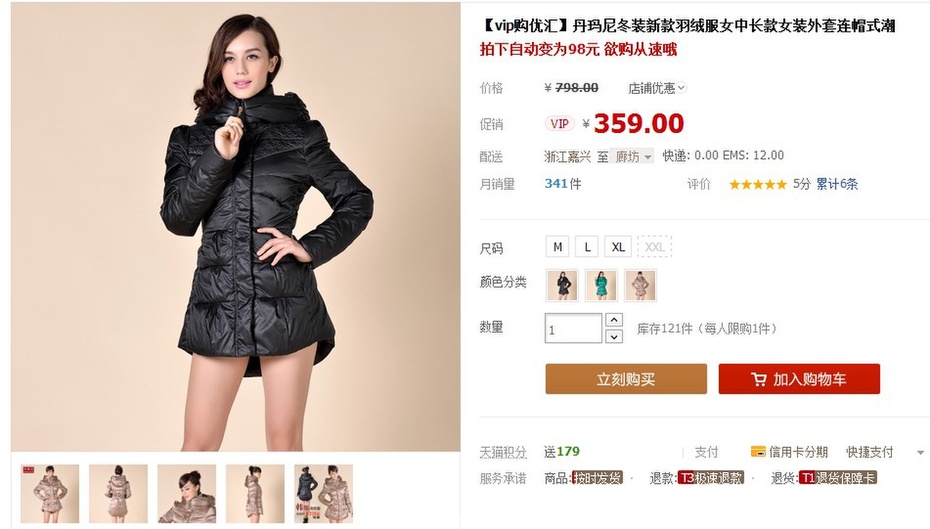Viewport: 930px width, 529px height.
Task: Click the VIP promotion badge
Action: pos(559,123)
